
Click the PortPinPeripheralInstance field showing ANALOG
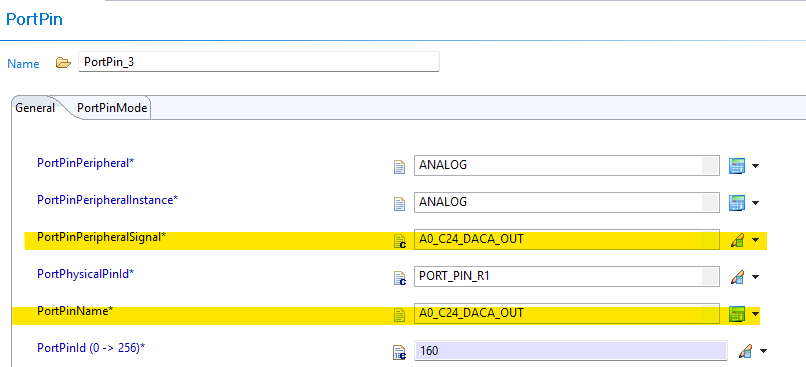566,202
